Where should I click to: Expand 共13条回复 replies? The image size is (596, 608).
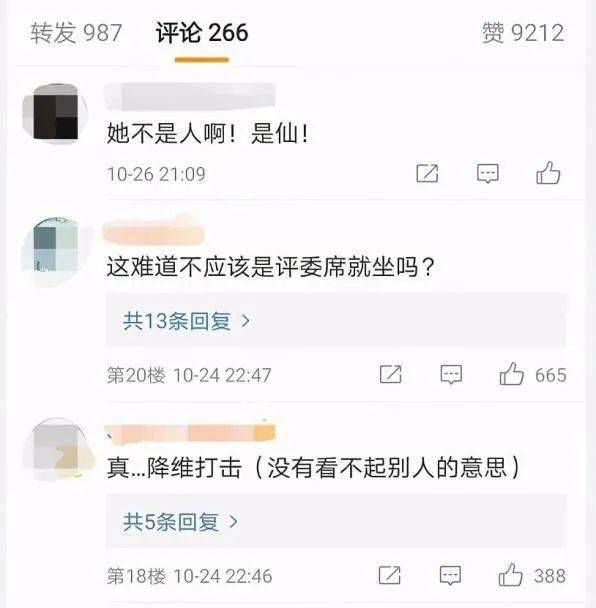point(337,320)
